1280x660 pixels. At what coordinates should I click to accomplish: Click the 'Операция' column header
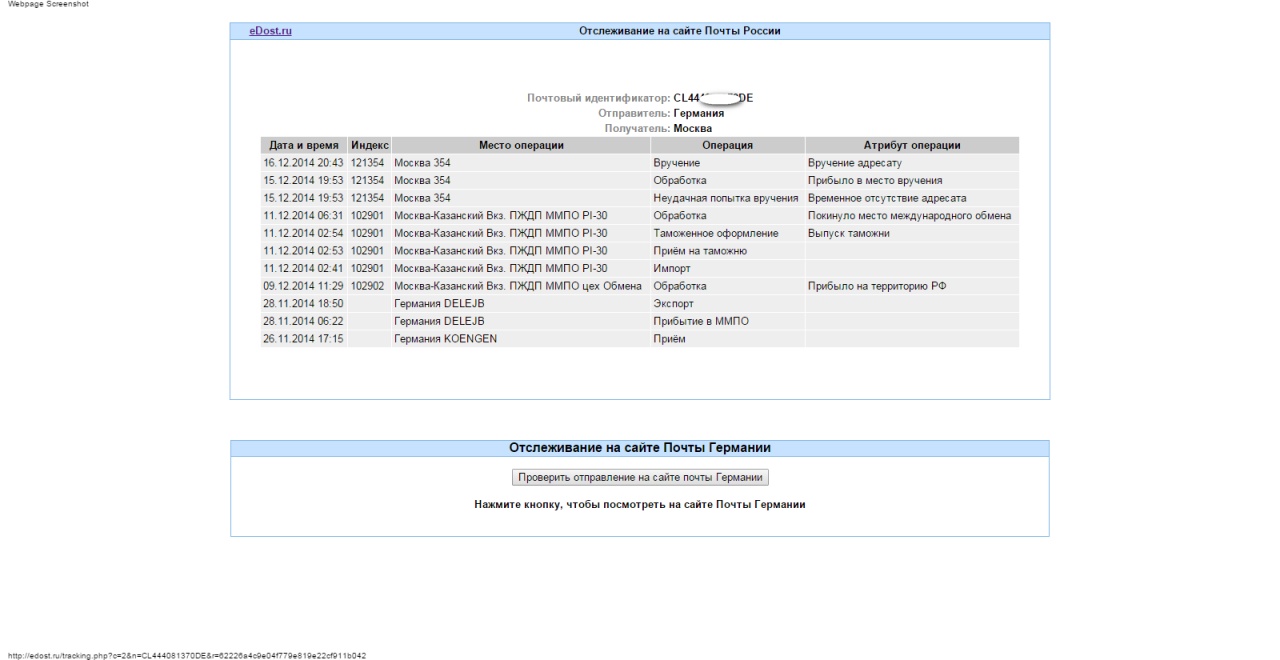click(x=727, y=145)
